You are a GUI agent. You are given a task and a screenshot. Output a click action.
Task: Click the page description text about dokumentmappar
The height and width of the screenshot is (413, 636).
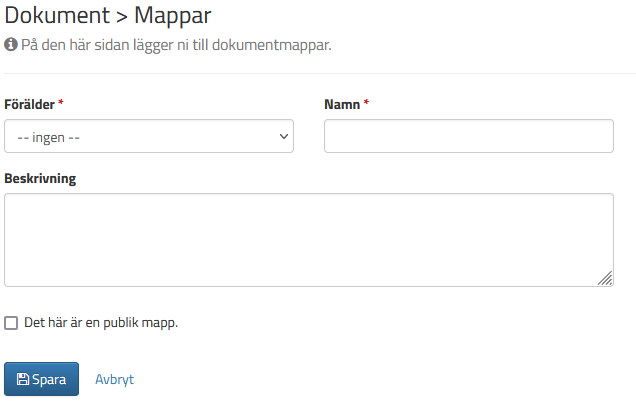(175, 45)
